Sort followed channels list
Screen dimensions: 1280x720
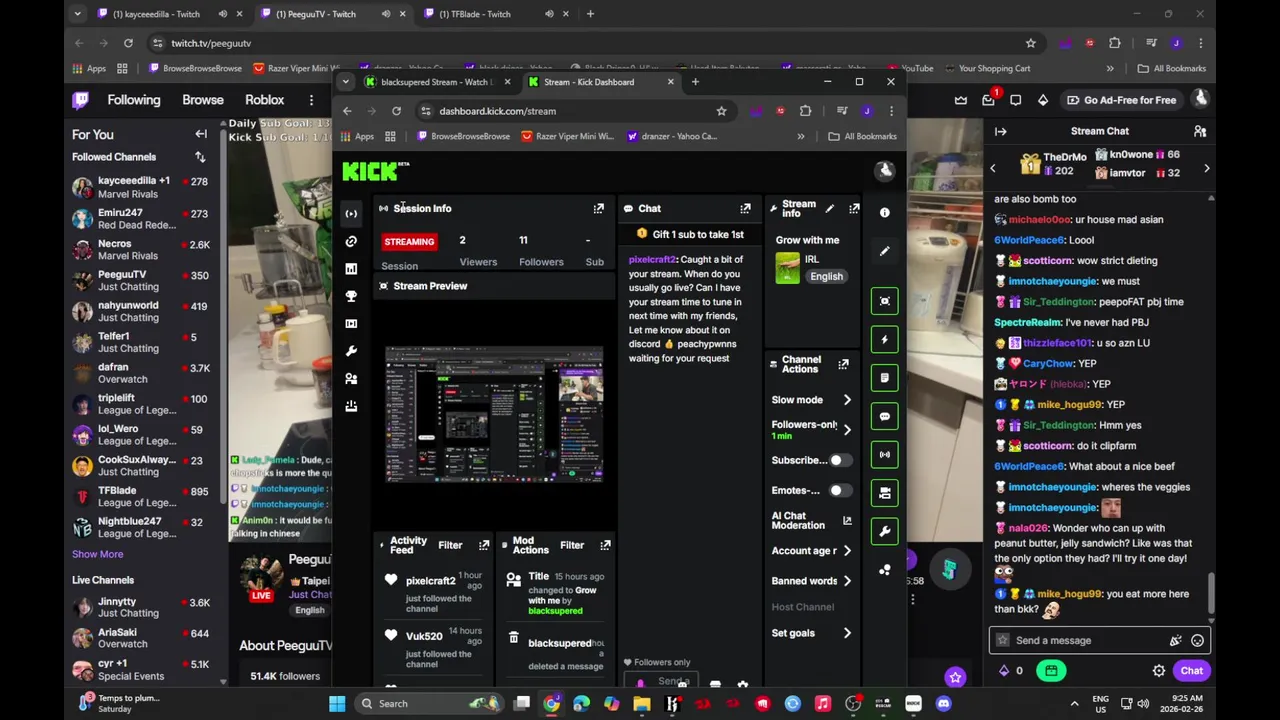click(x=200, y=157)
